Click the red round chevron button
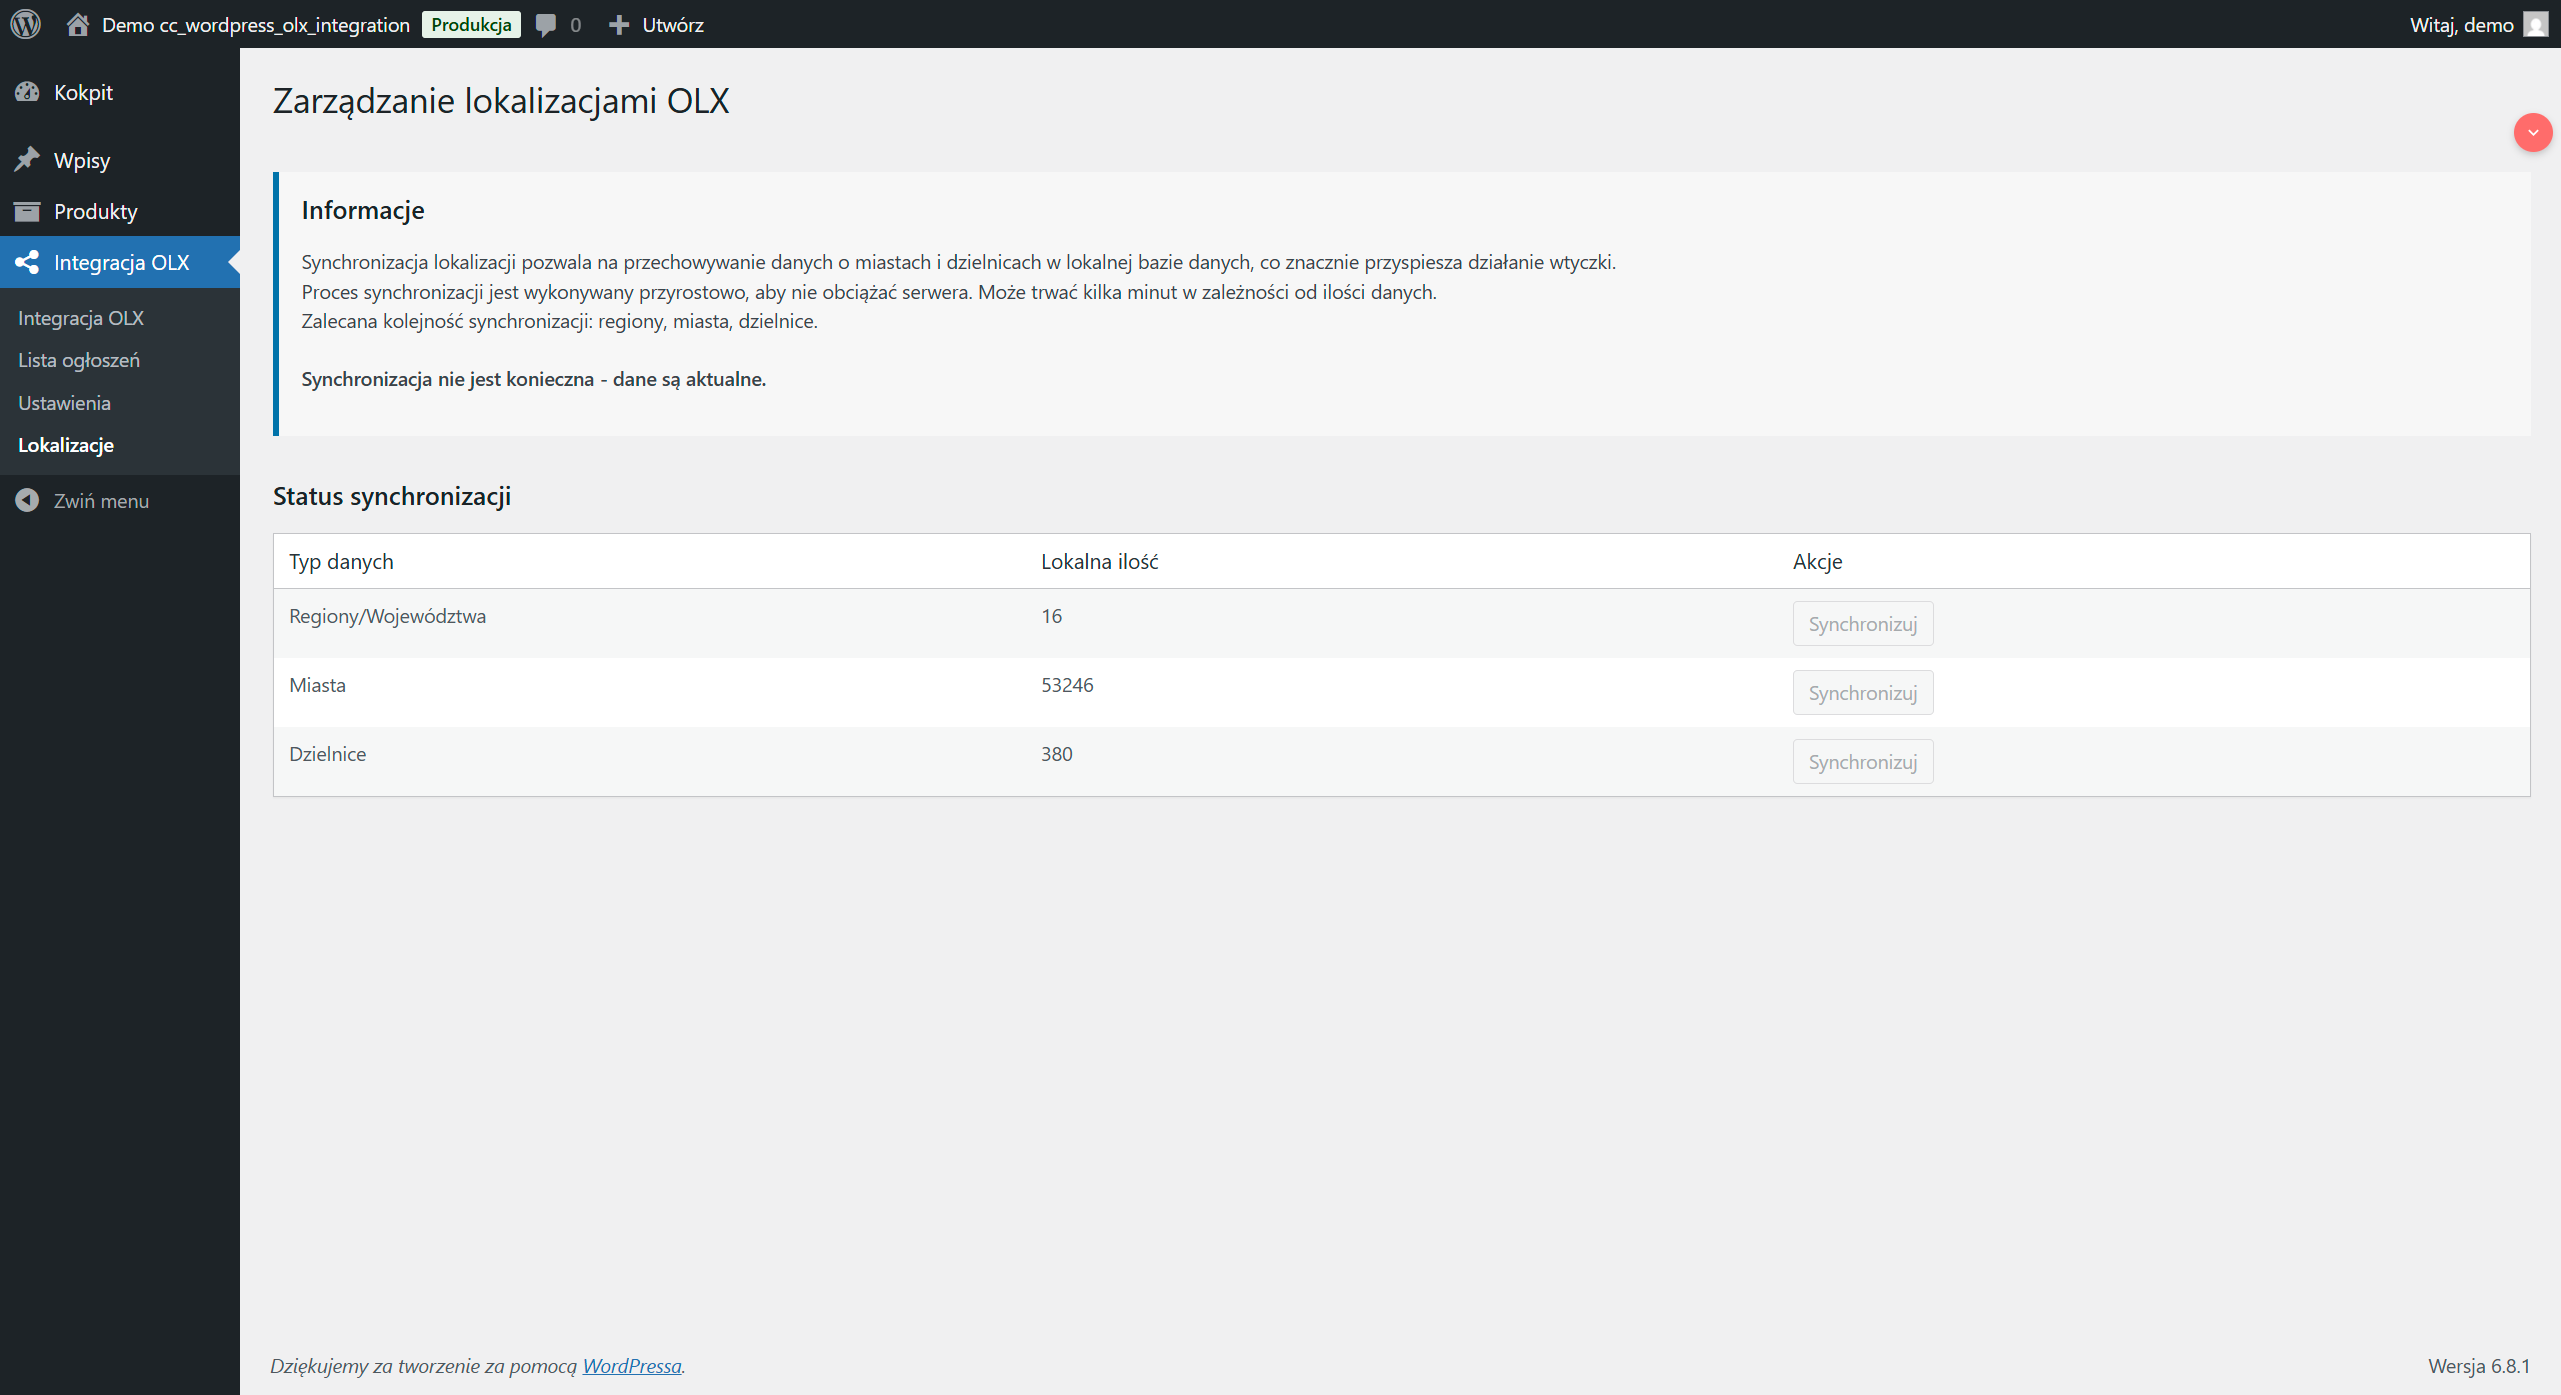2561x1395 pixels. (x=2532, y=132)
